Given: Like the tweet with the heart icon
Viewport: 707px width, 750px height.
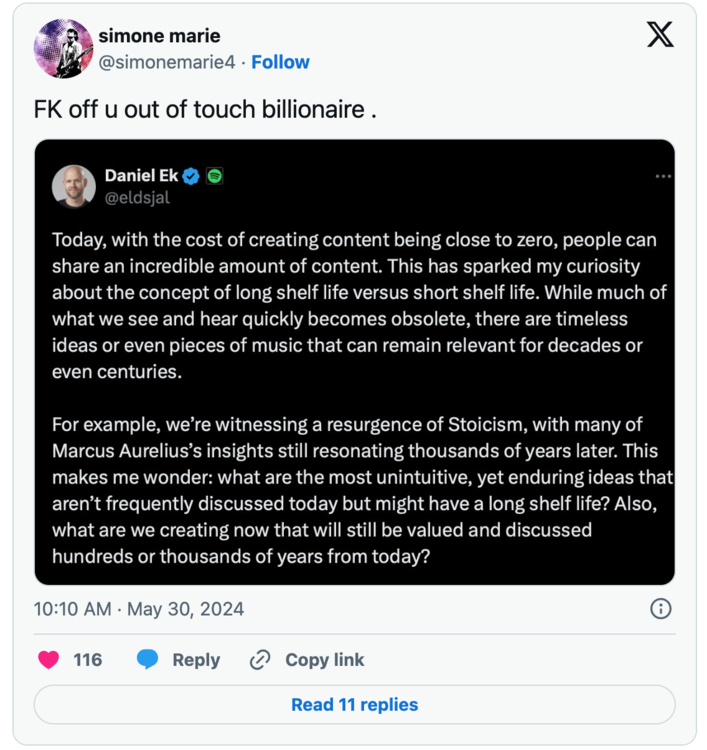Looking at the screenshot, I should (x=48, y=660).
